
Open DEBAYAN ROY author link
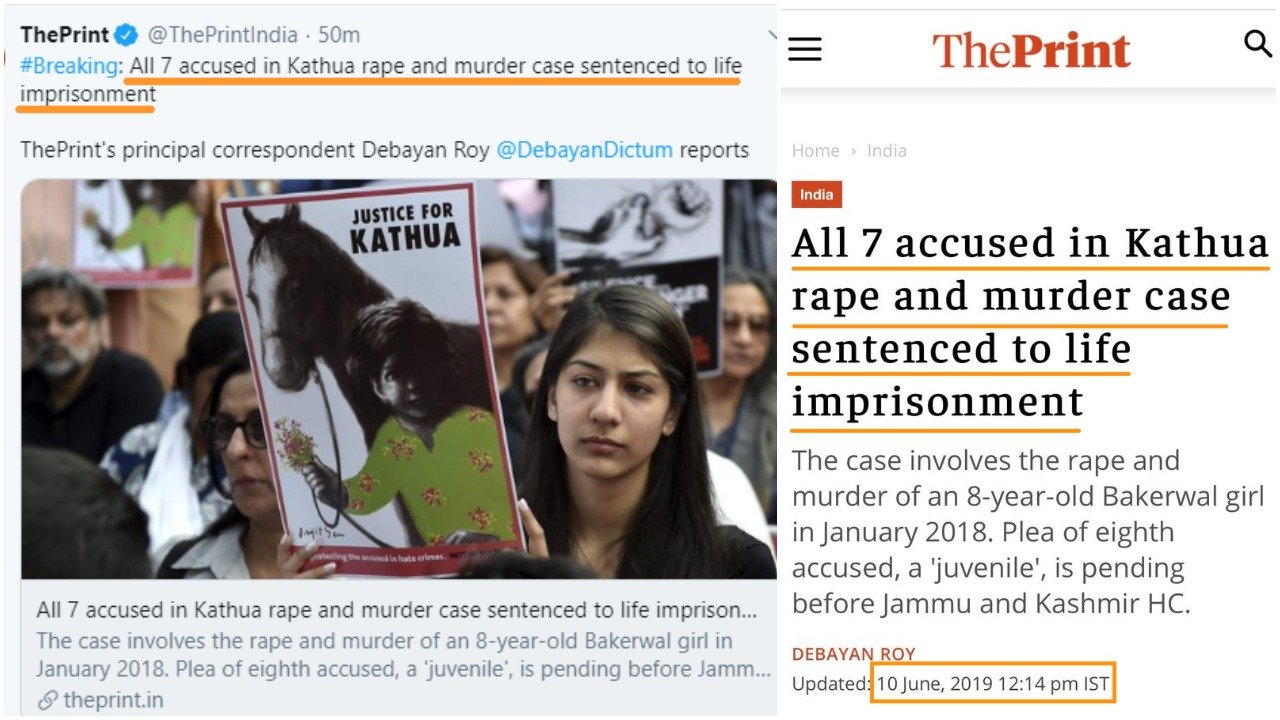click(x=853, y=654)
